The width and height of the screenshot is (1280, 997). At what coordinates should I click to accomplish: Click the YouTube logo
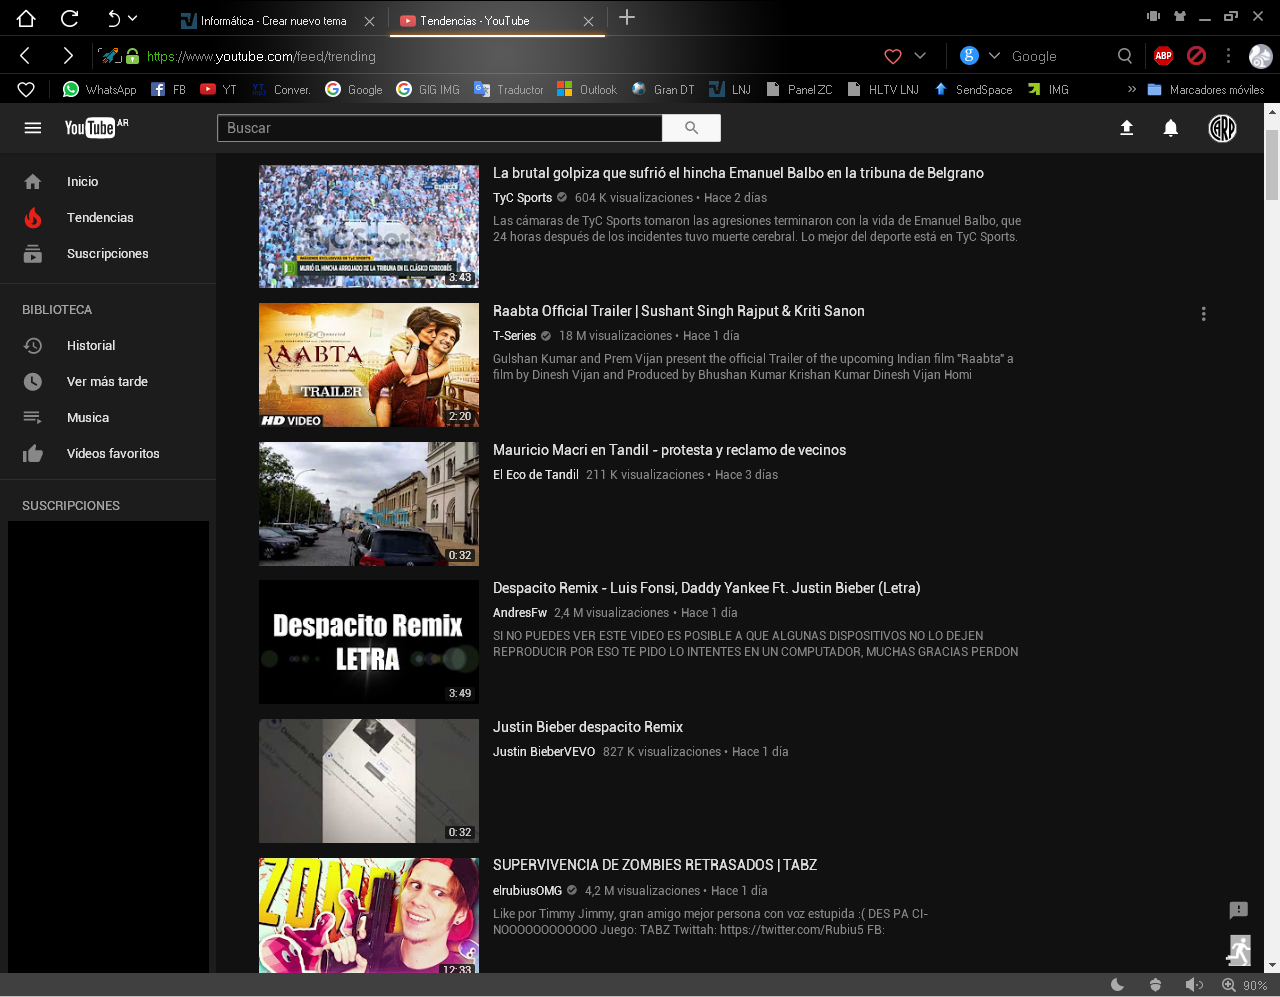(96, 127)
